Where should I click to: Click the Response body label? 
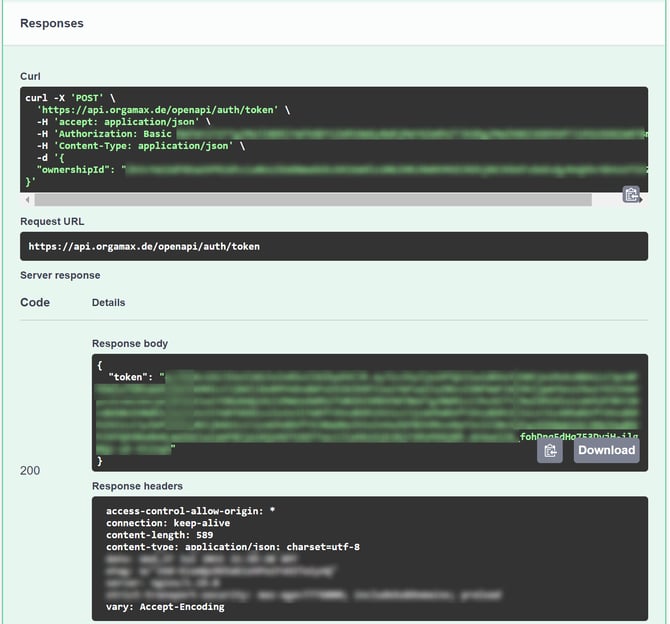130,343
